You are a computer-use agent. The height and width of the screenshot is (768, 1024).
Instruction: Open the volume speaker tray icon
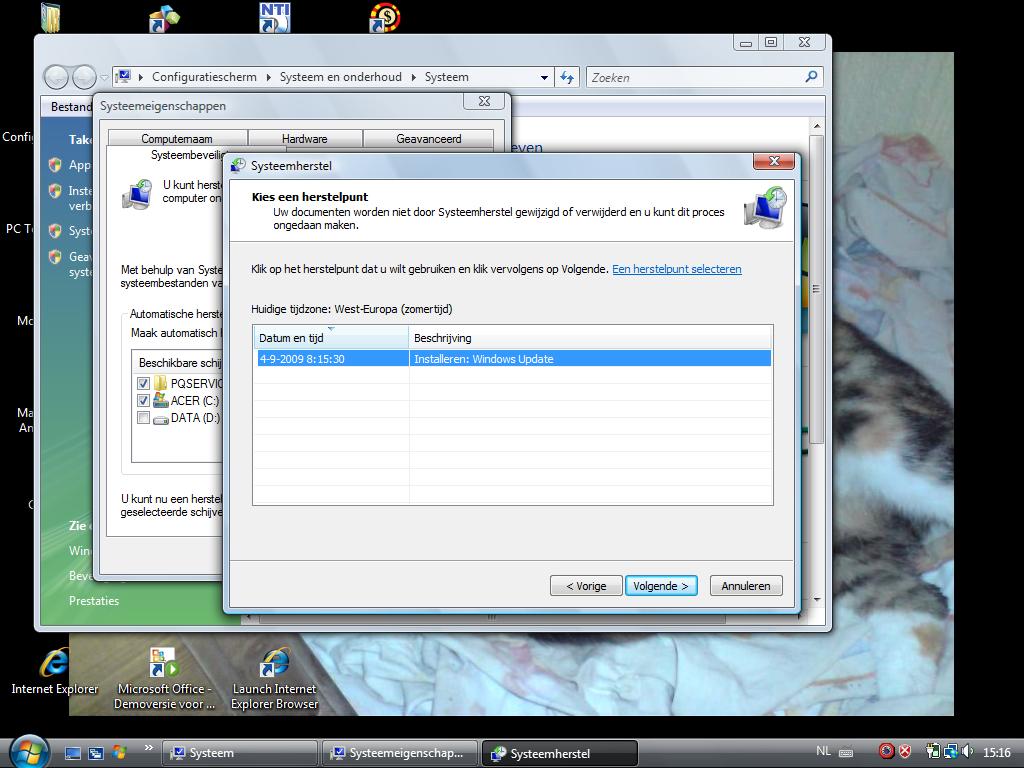point(967,751)
